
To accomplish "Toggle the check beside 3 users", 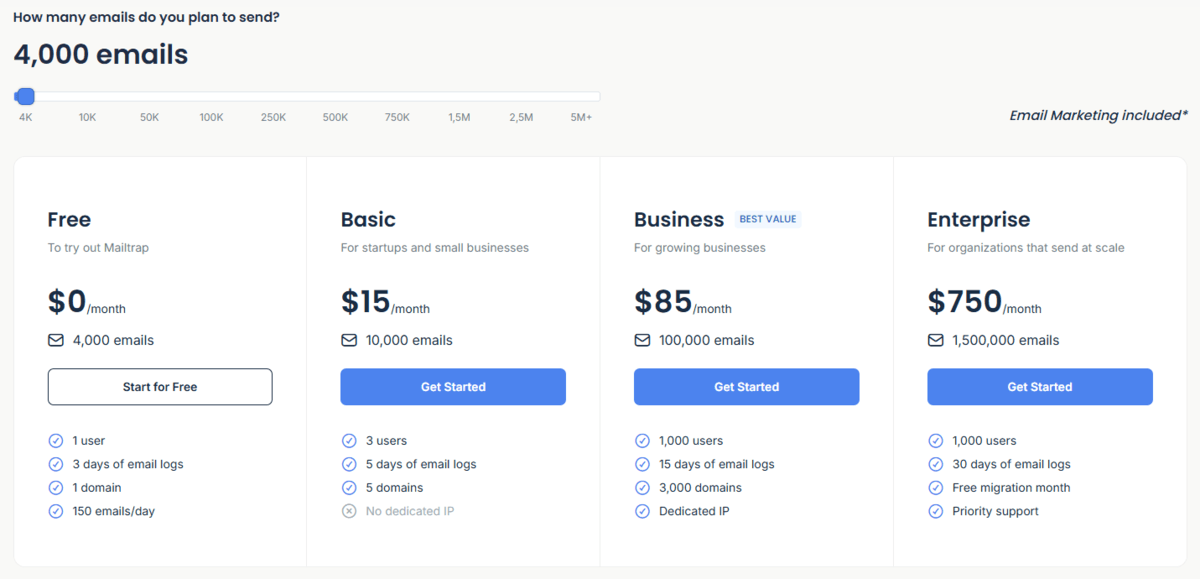I will point(349,440).
